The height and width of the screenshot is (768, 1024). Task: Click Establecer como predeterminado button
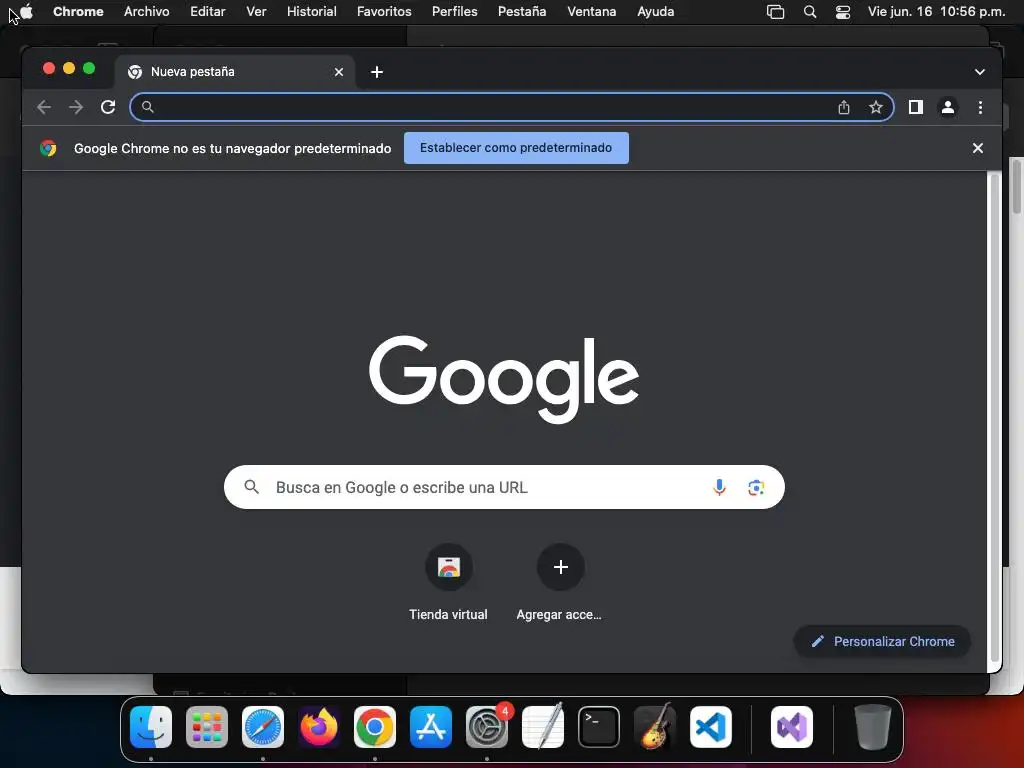[516, 148]
